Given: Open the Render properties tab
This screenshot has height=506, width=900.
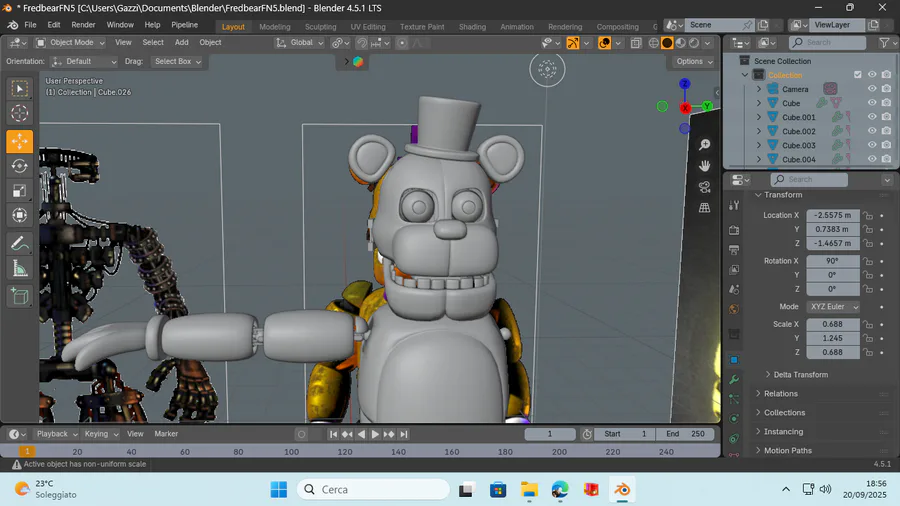Looking at the screenshot, I should [734, 230].
